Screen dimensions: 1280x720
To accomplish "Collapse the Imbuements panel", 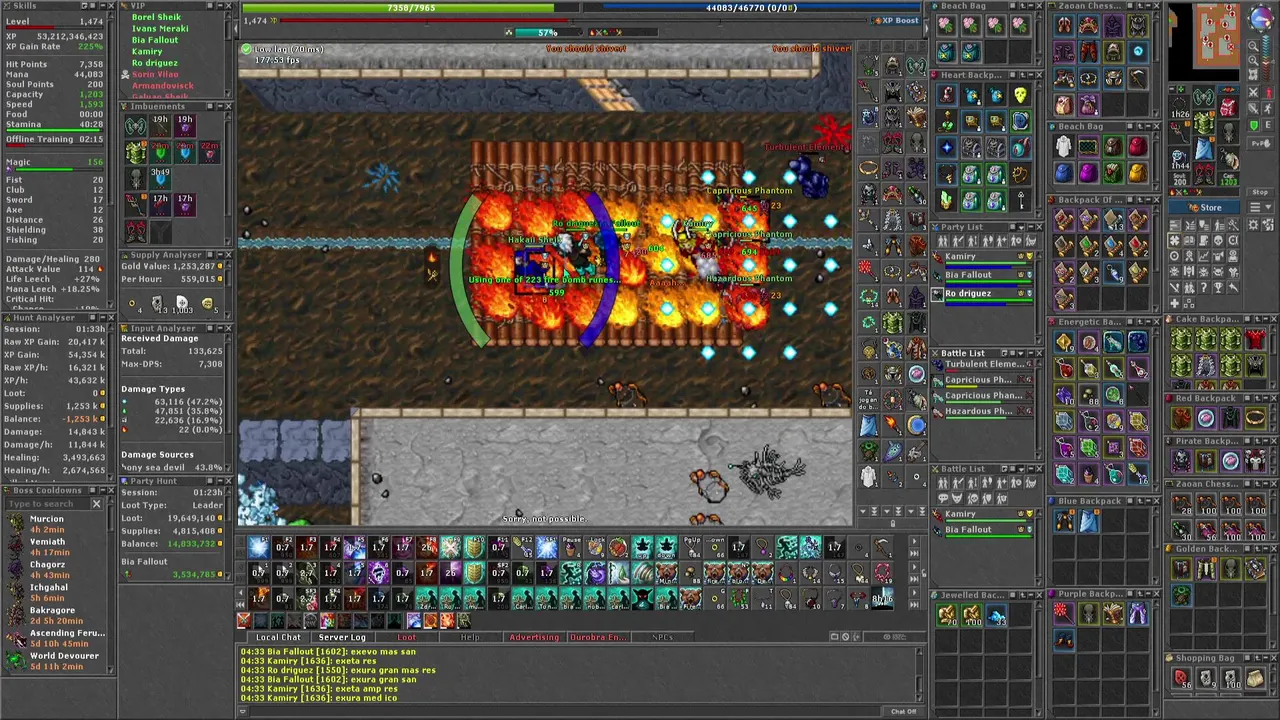I will 220,107.
